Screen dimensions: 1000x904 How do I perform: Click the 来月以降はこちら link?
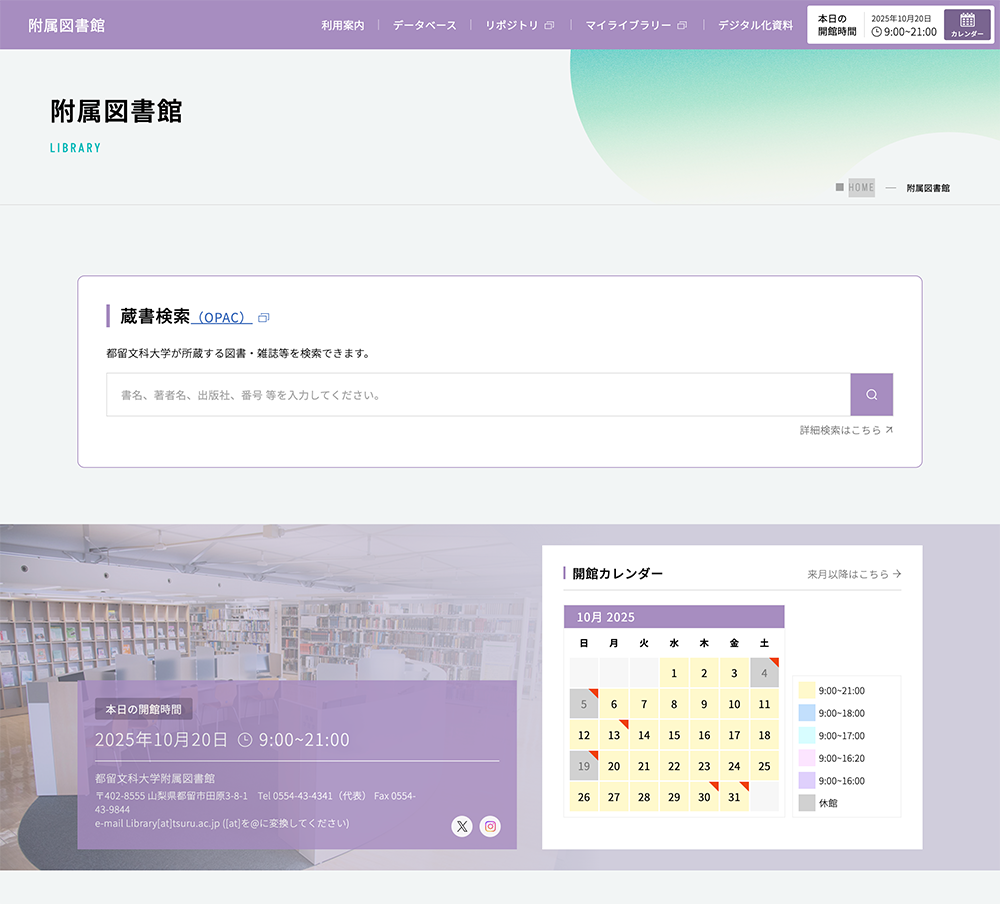[854, 574]
